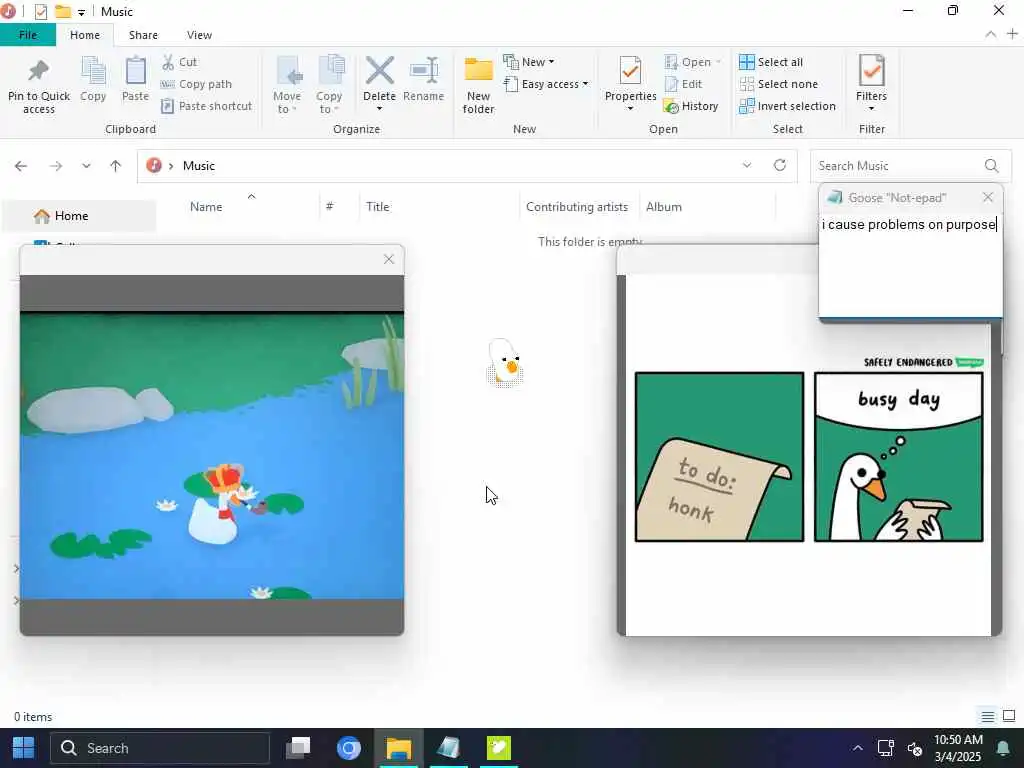
Task: Open the Chrome-like browser on the taskbar
Action: (x=349, y=748)
